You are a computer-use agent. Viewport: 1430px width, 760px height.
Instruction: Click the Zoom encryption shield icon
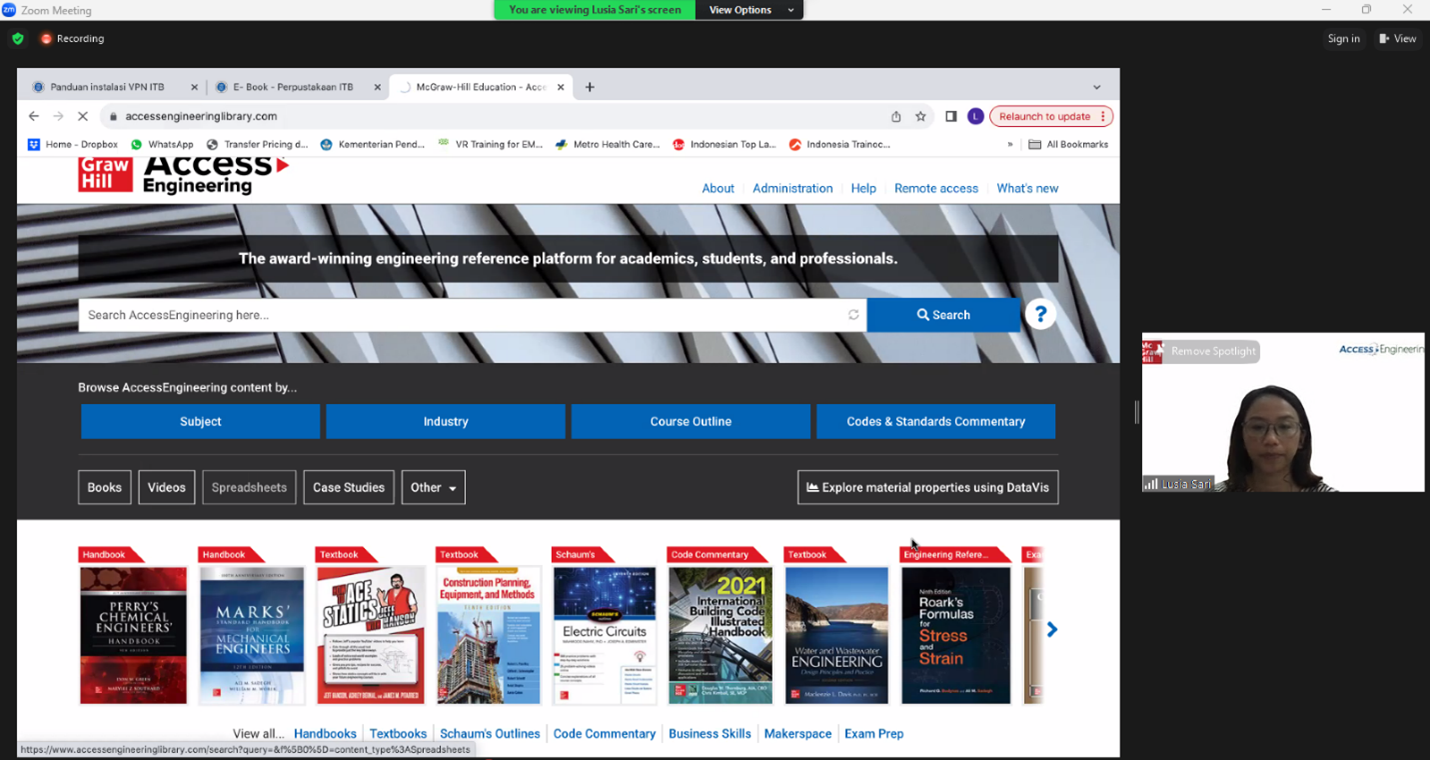click(18, 39)
